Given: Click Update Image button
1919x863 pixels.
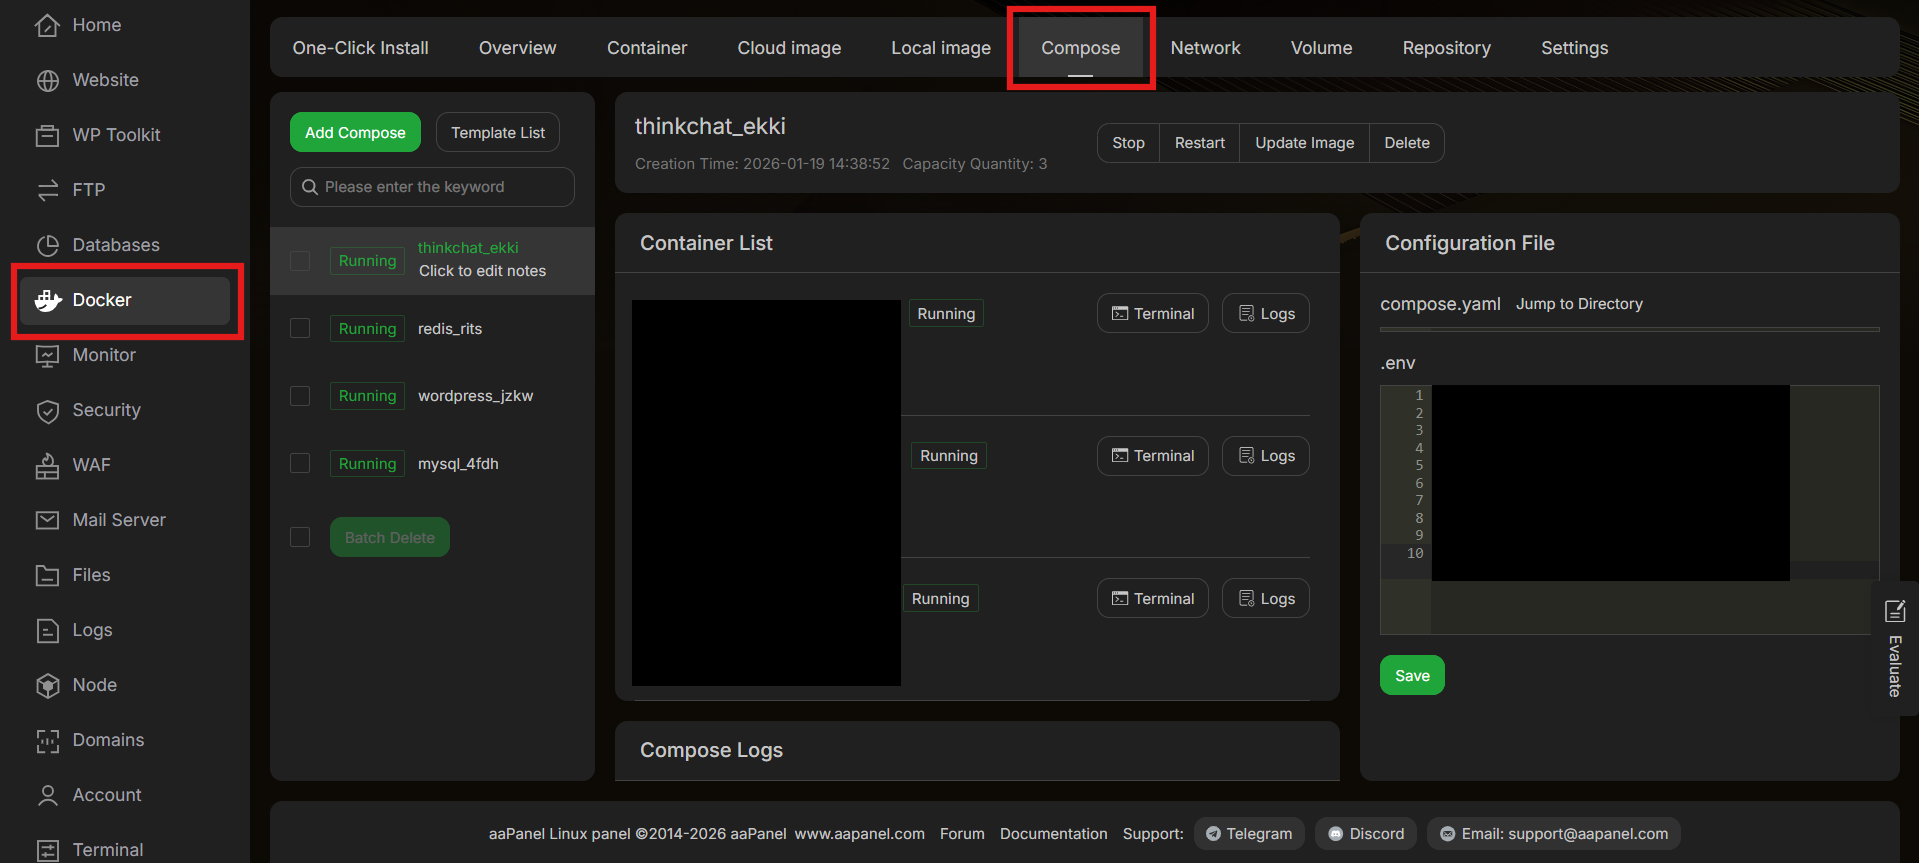Looking at the screenshot, I should 1304,143.
